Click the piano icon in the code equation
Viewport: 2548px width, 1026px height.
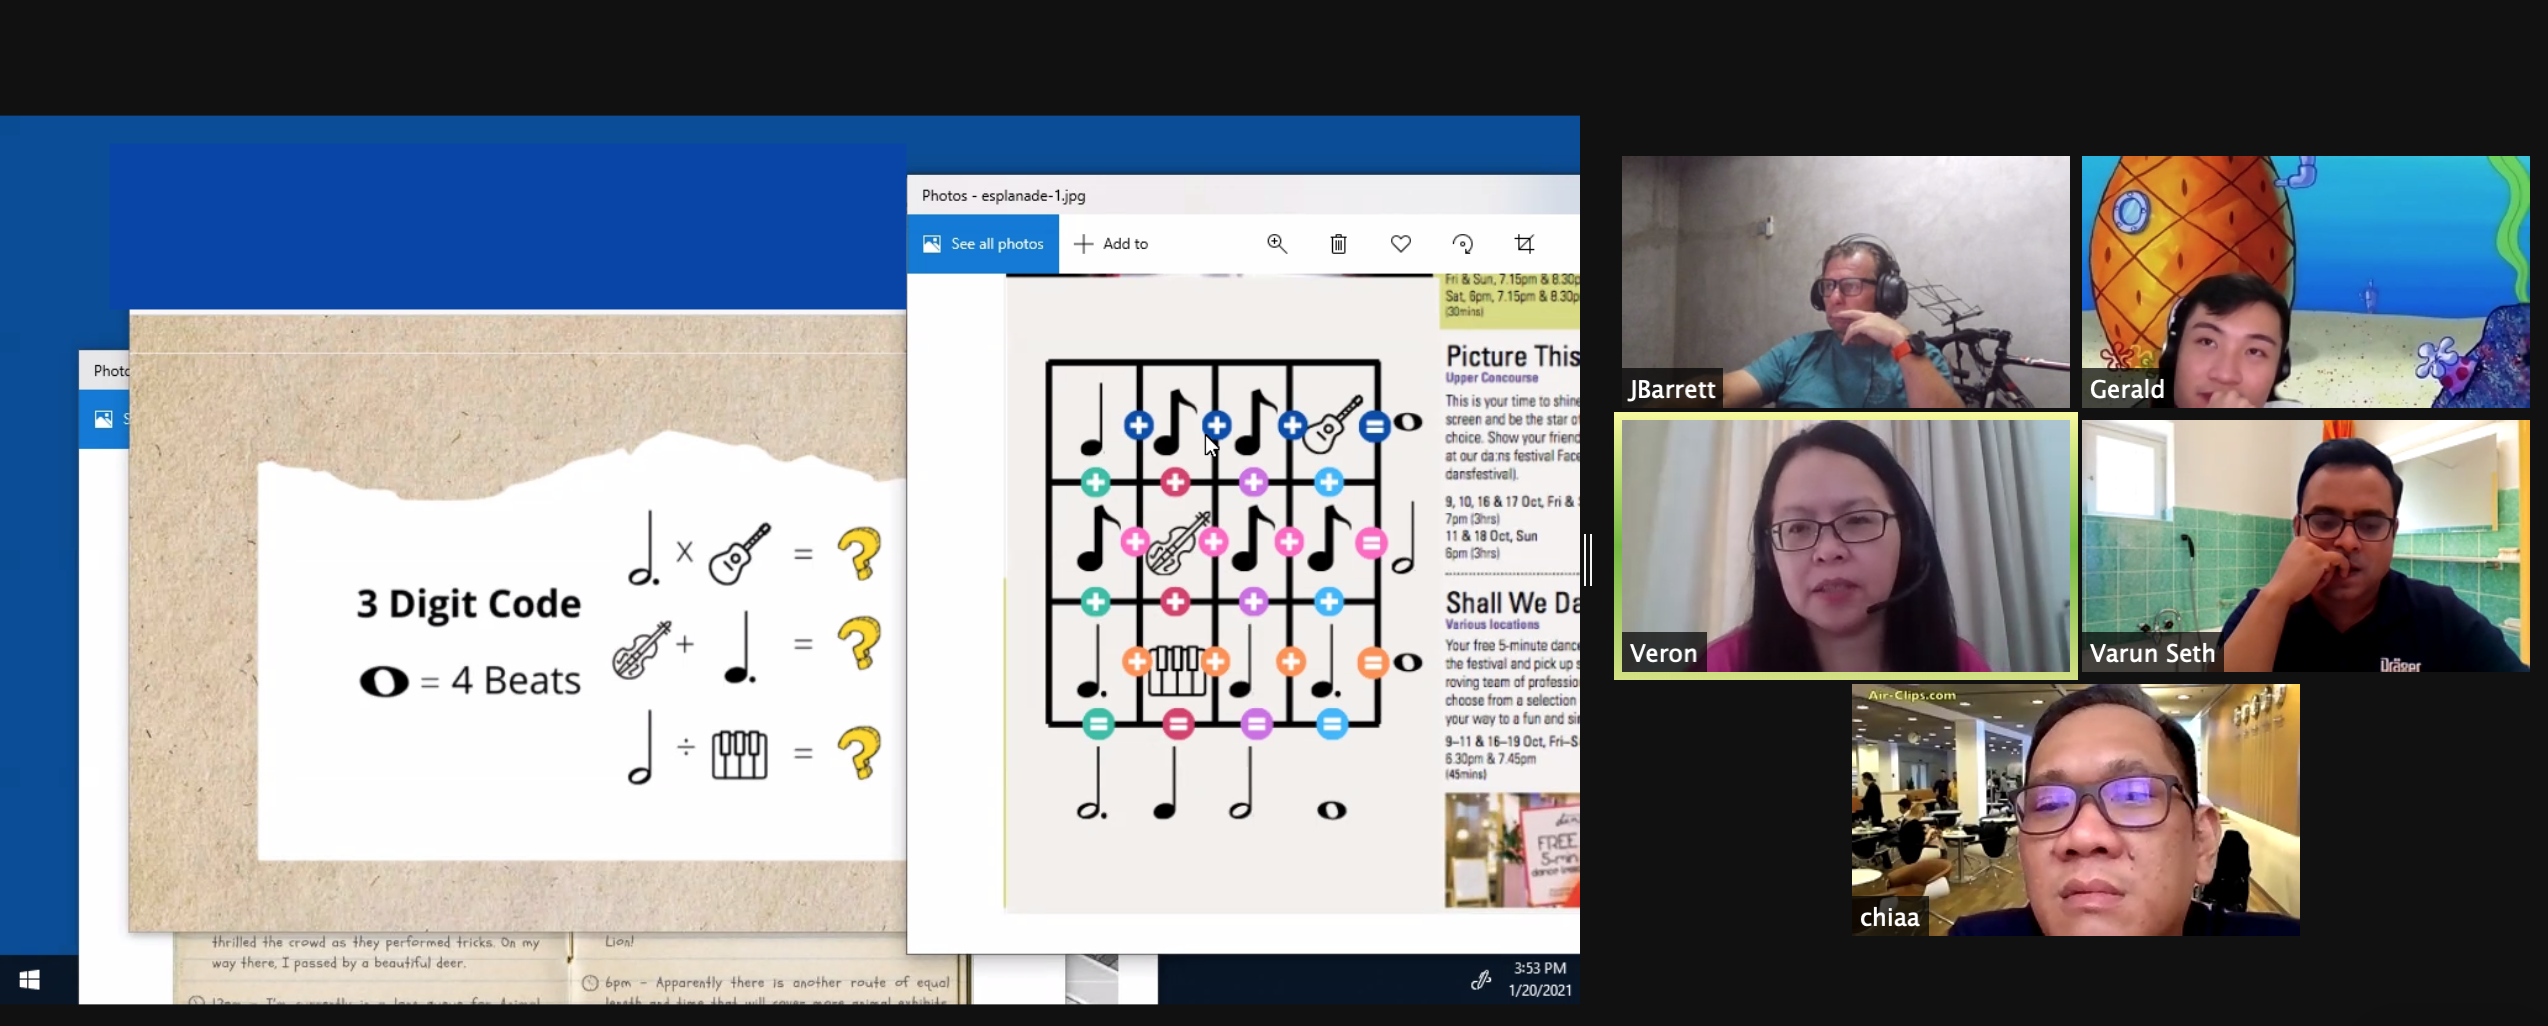[x=739, y=754]
